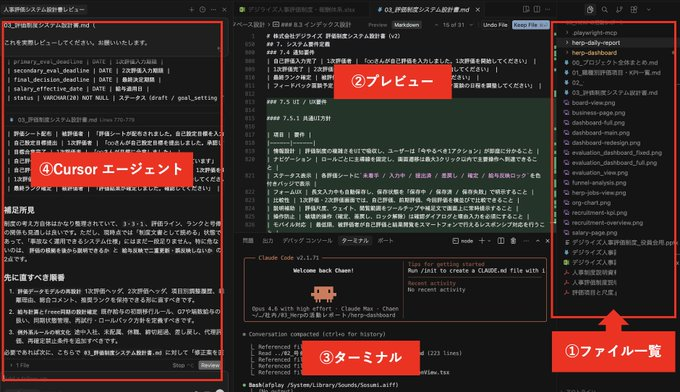Expand the 1 File changes row
The height and width of the screenshot is (392, 680).
(19, 365)
